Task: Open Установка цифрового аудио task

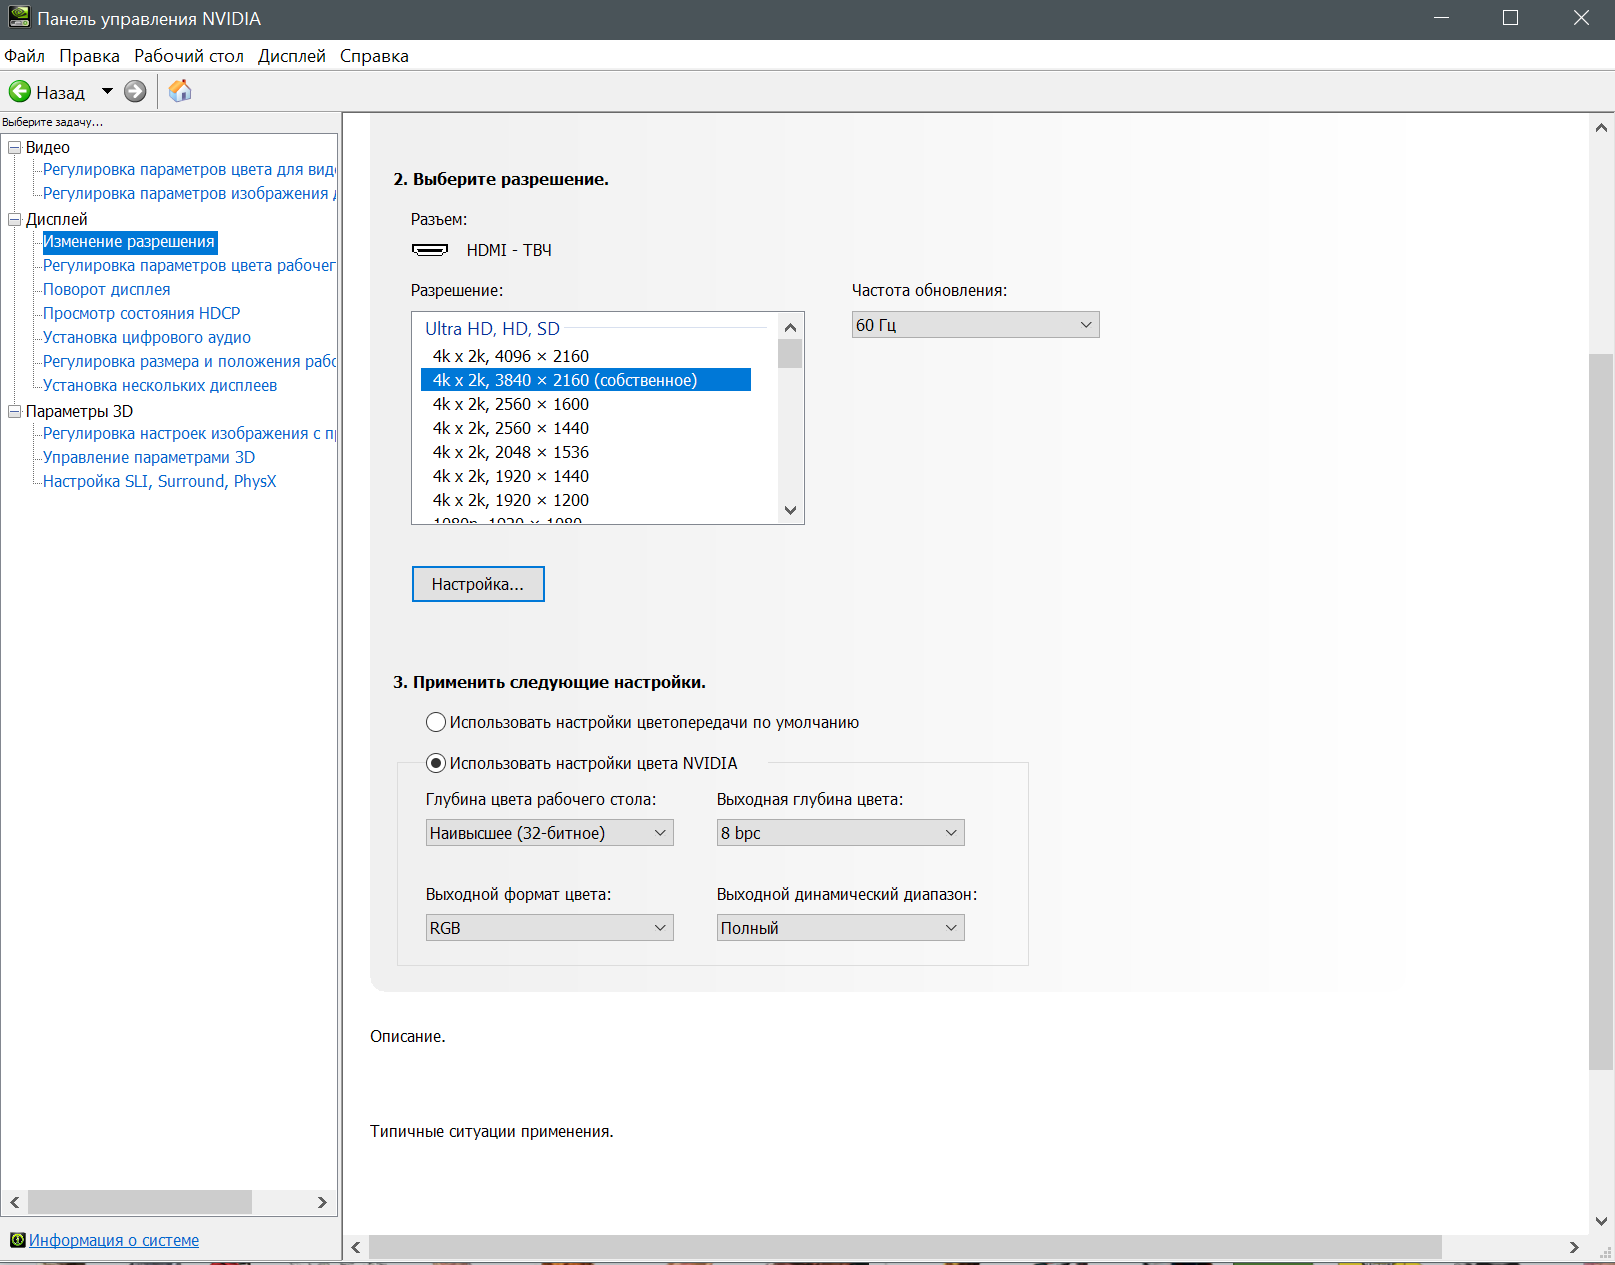Action: (147, 338)
